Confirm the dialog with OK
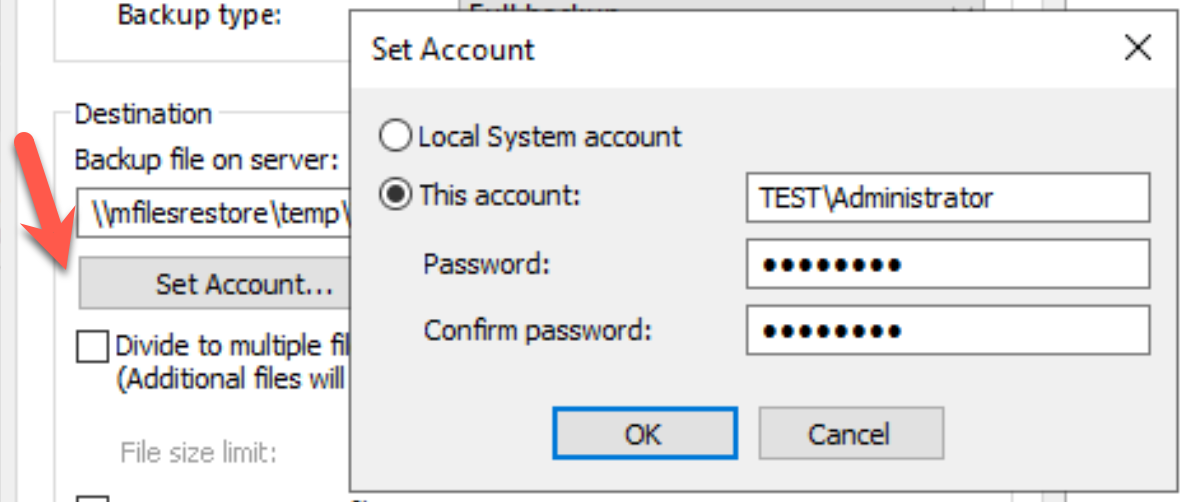Viewport: 1190px width, 502px height. pyautogui.click(x=644, y=434)
